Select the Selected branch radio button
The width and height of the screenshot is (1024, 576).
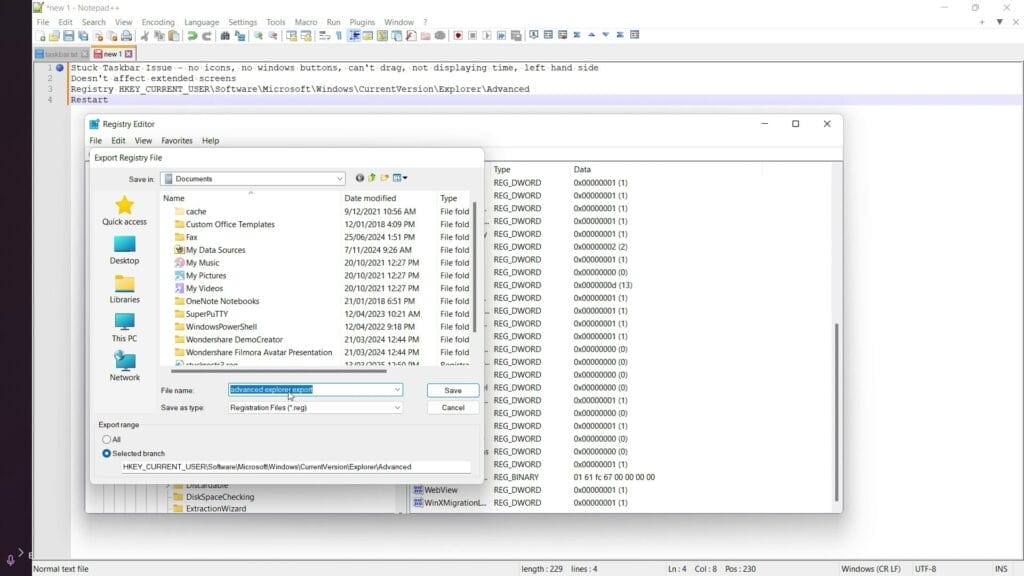tap(108, 453)
